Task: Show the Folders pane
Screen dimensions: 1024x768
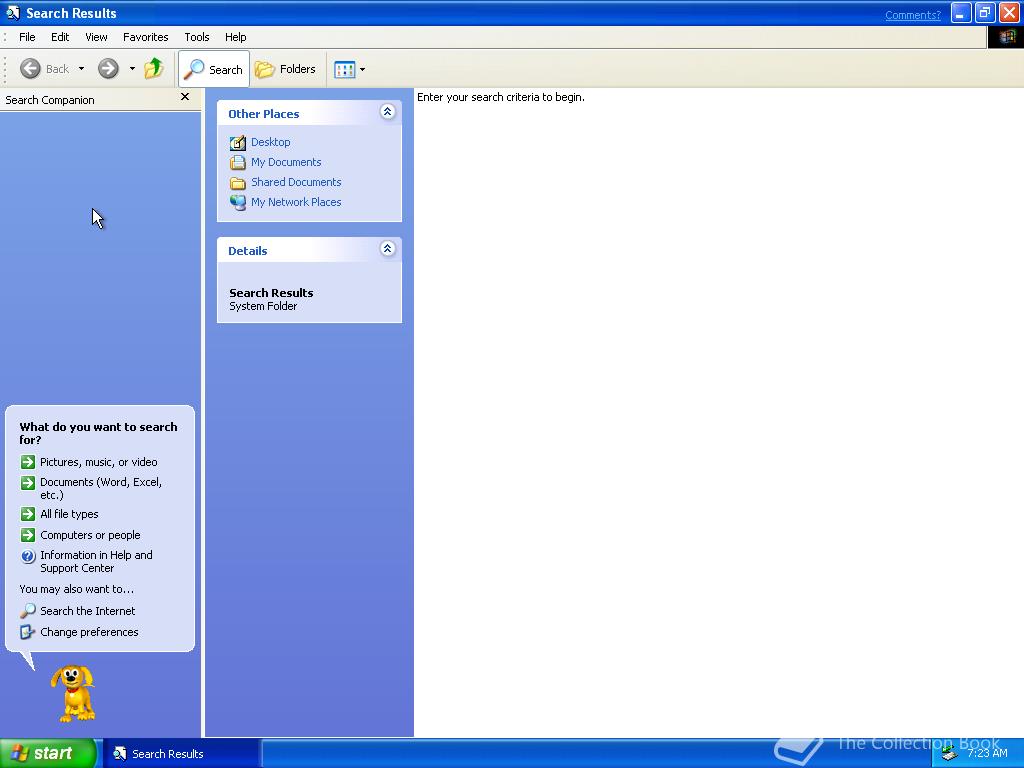Action: coord(285,69)
